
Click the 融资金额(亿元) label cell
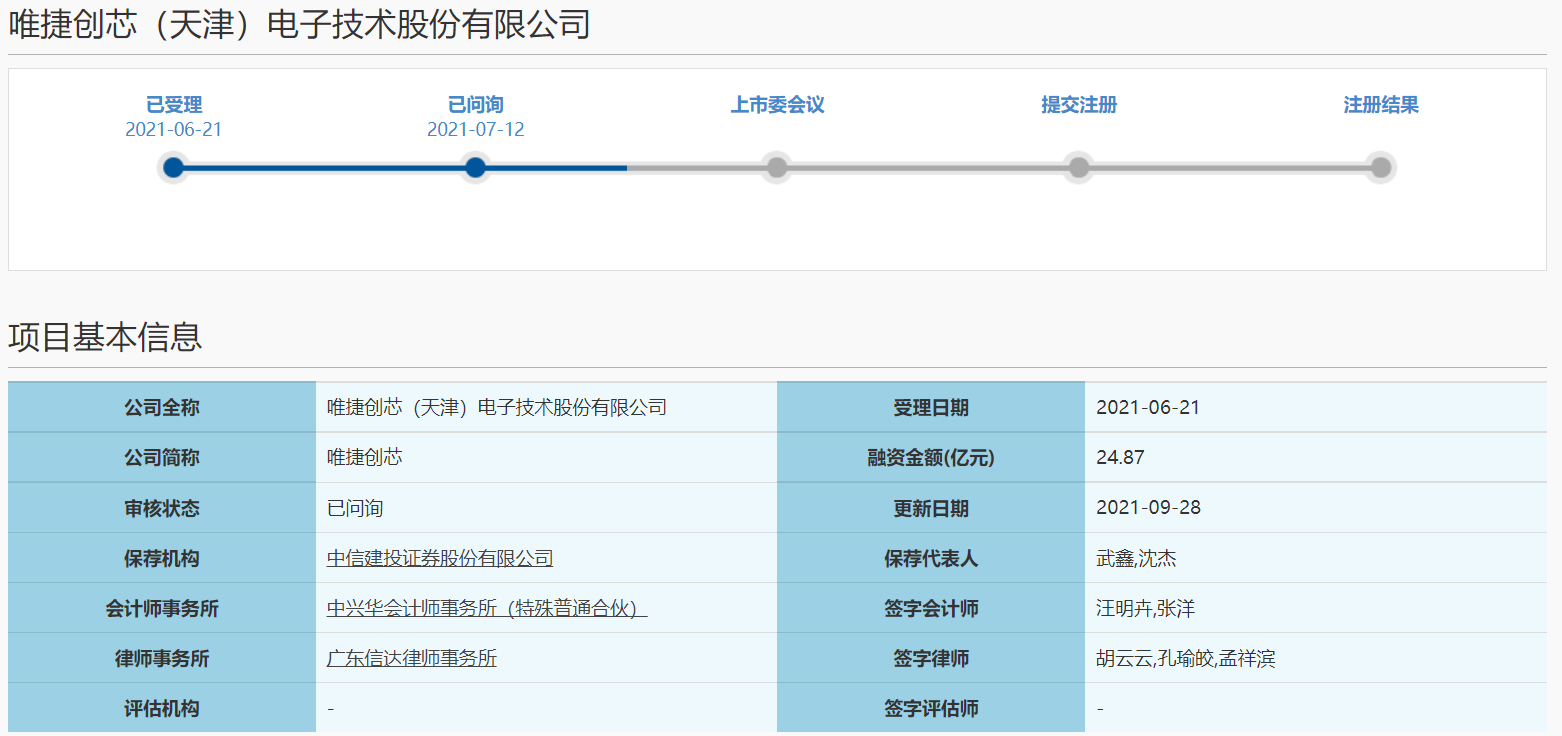pos(931,458)
